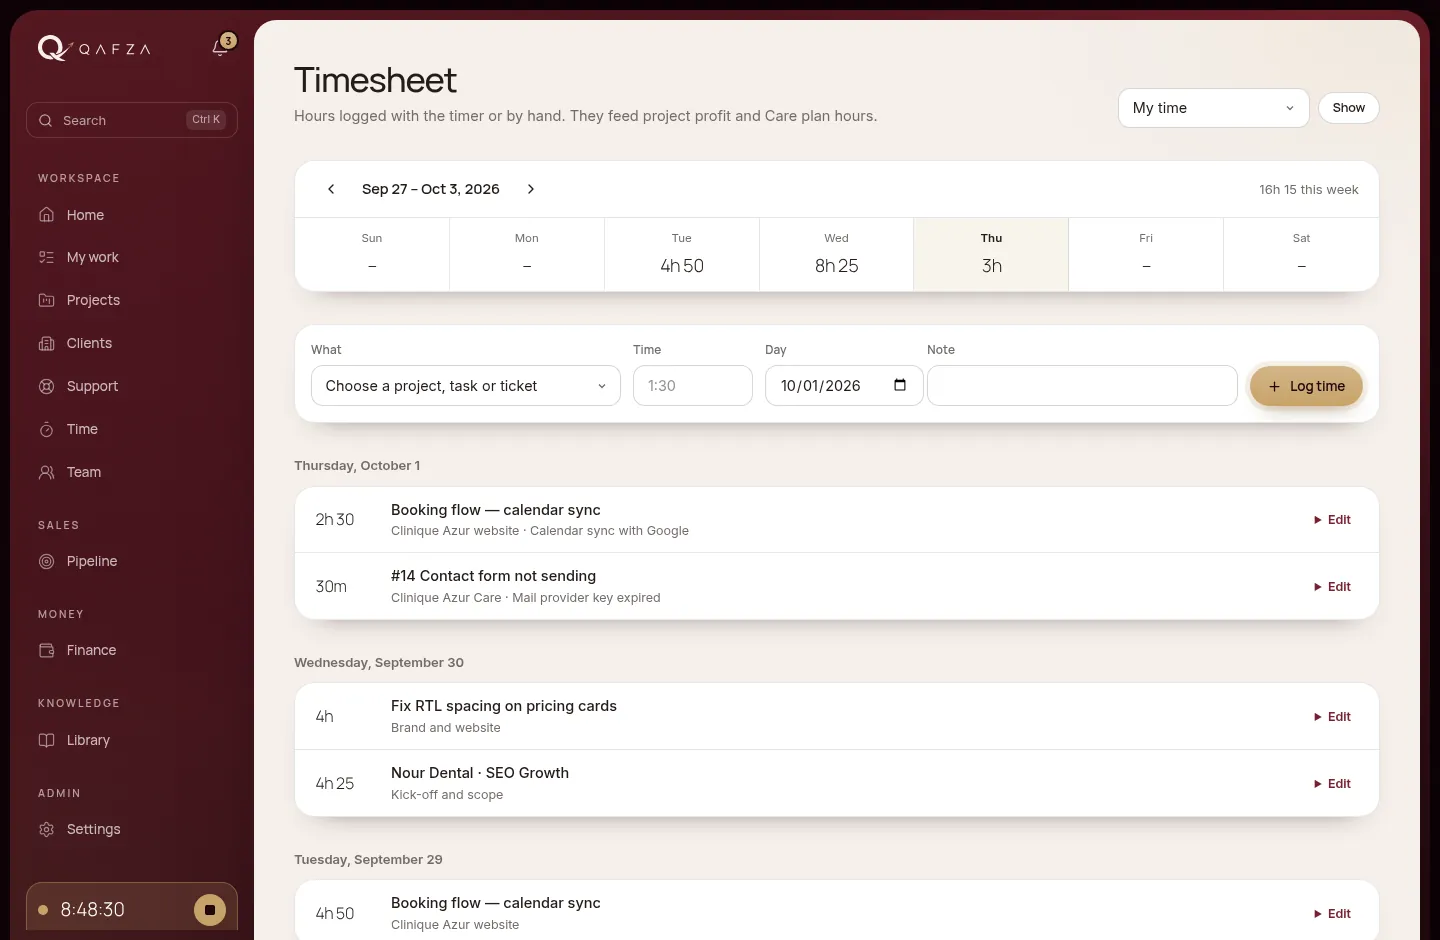Click the Time input field
Image resolution: width=1440 pixels, height=940 pixels.
tap(693, 386)
